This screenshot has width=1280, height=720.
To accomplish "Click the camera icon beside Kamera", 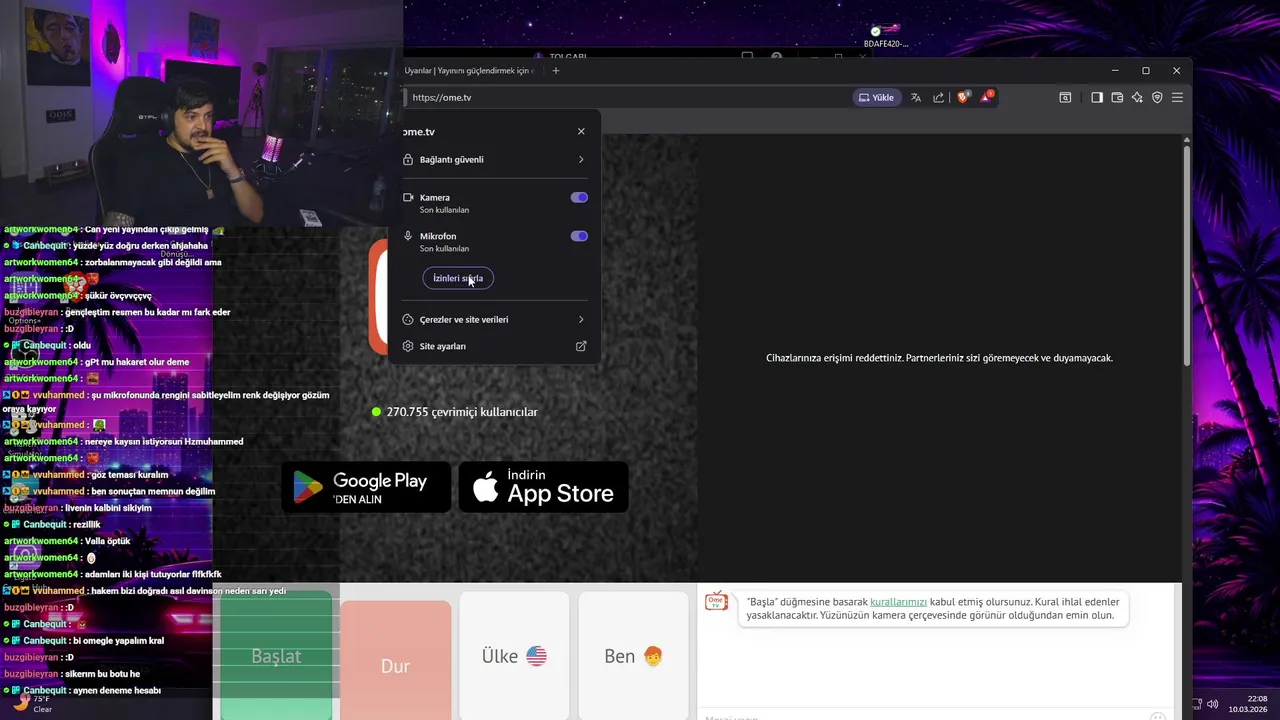I will (408, 198).
